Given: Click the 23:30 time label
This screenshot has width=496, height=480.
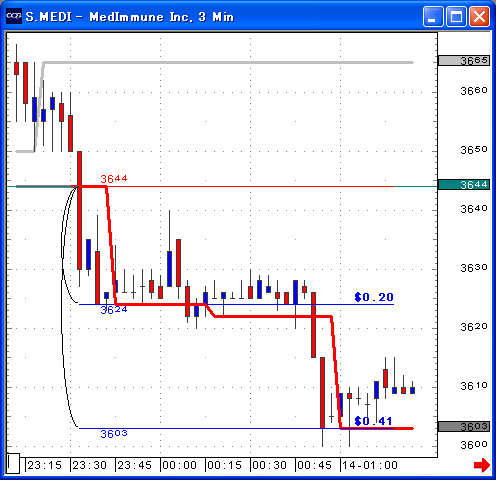Looking at the screenshot, I should click(x=89, y=465).
